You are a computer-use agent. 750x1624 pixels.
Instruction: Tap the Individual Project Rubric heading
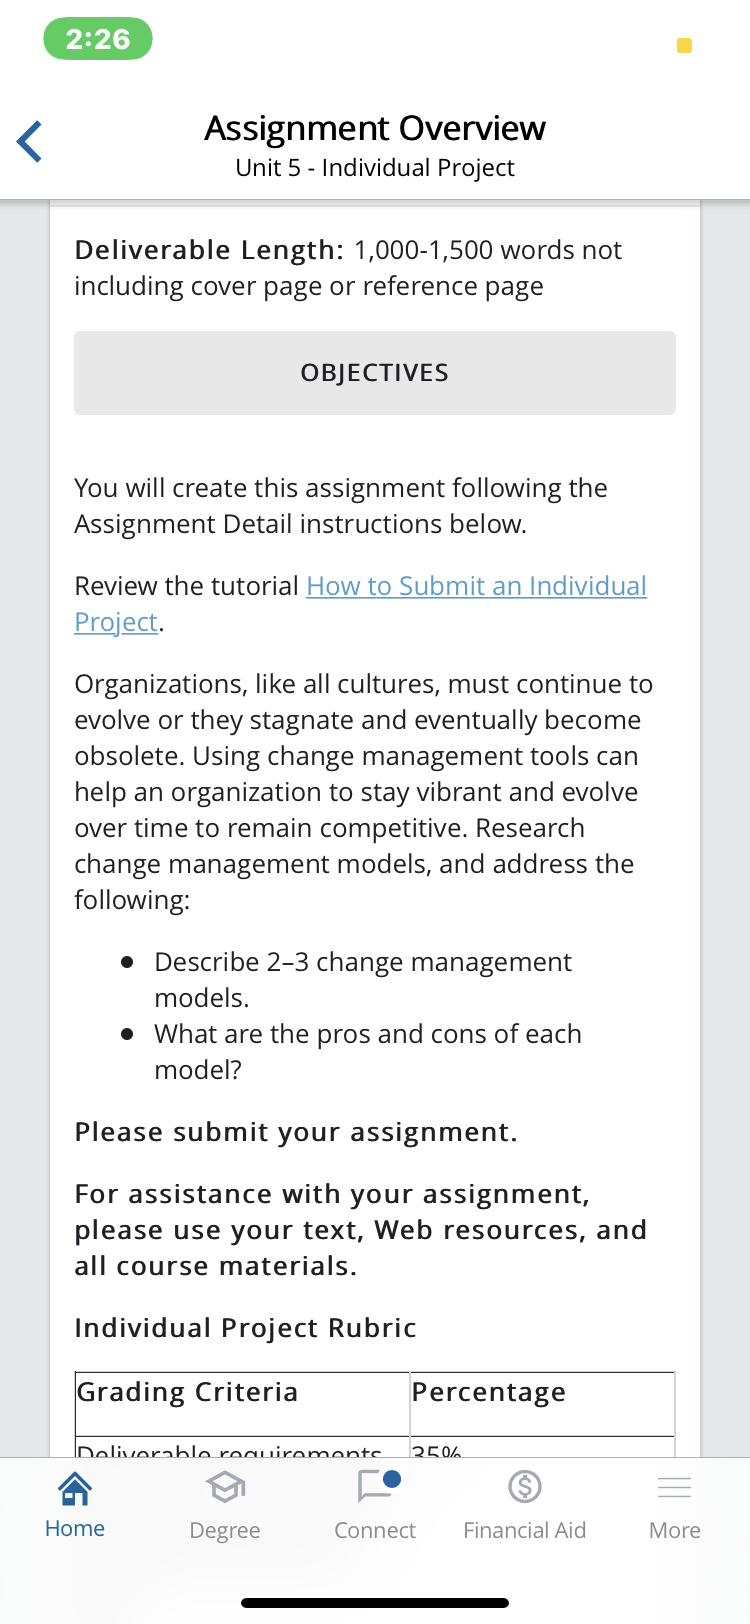(245, 1328)
